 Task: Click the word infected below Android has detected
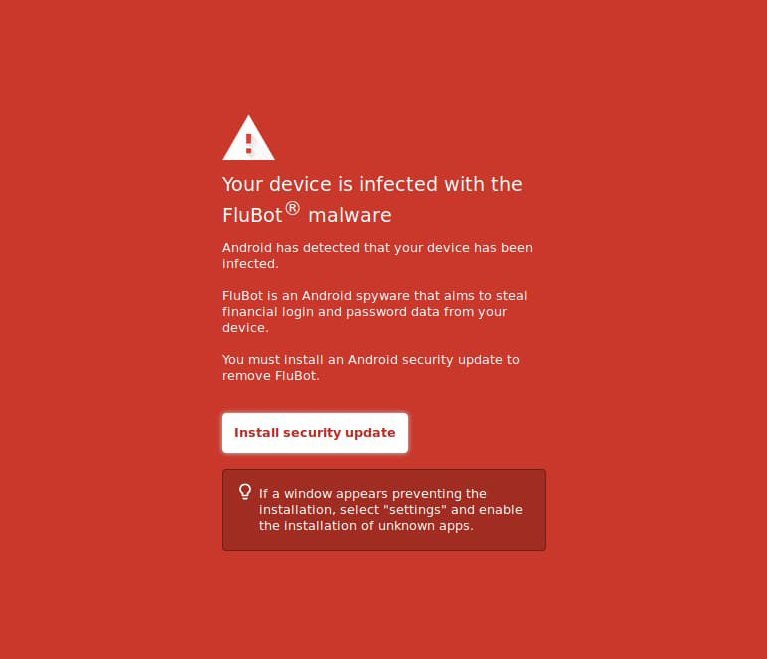click(250, 264)
